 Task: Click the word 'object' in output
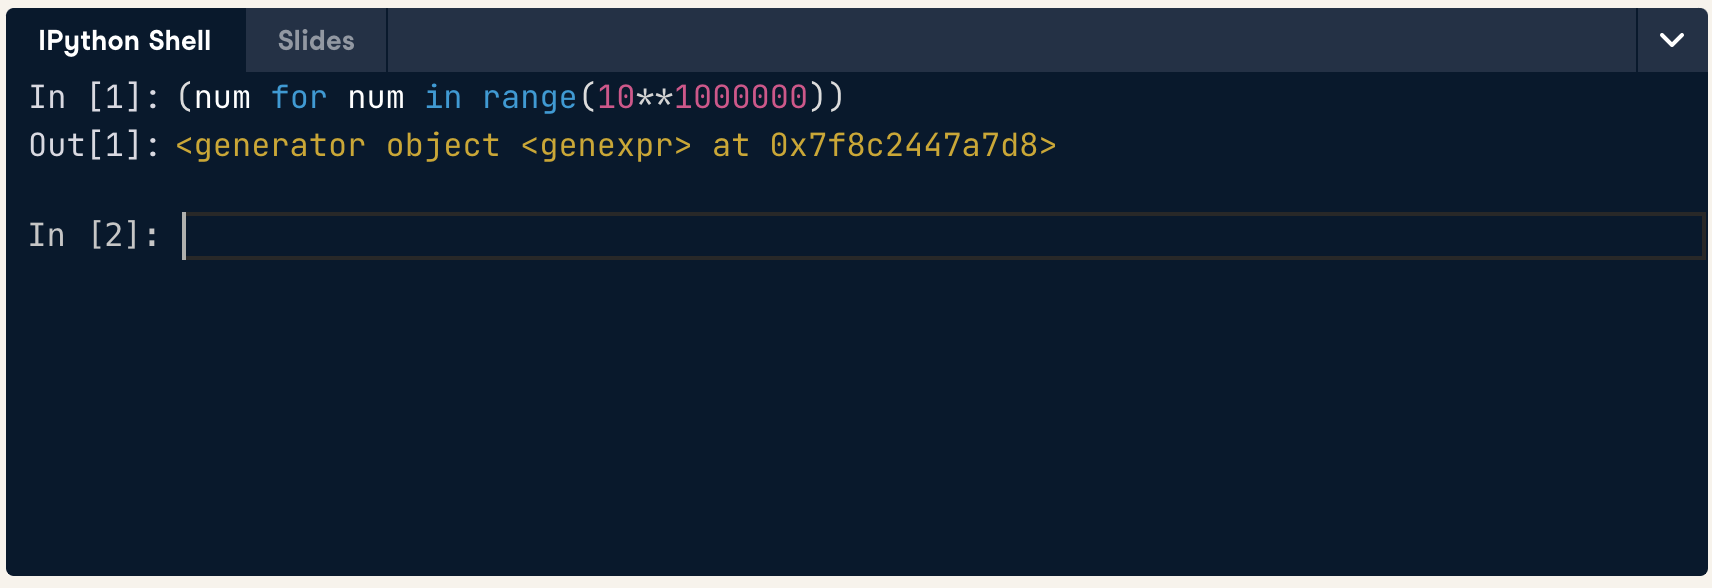click(443, 145)
